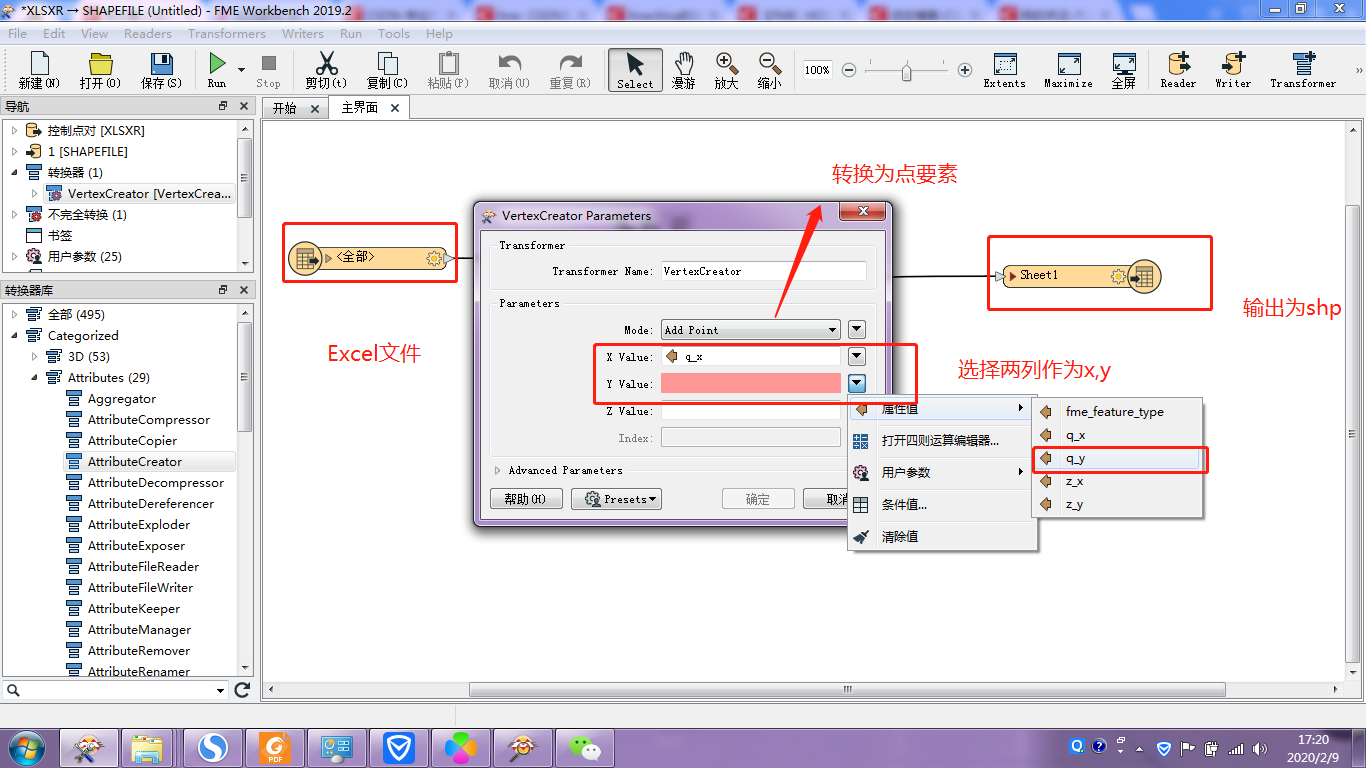1366x768 pixels.
Task: Click the canvas horizontal scrollbar
Action: coord(847,689)
